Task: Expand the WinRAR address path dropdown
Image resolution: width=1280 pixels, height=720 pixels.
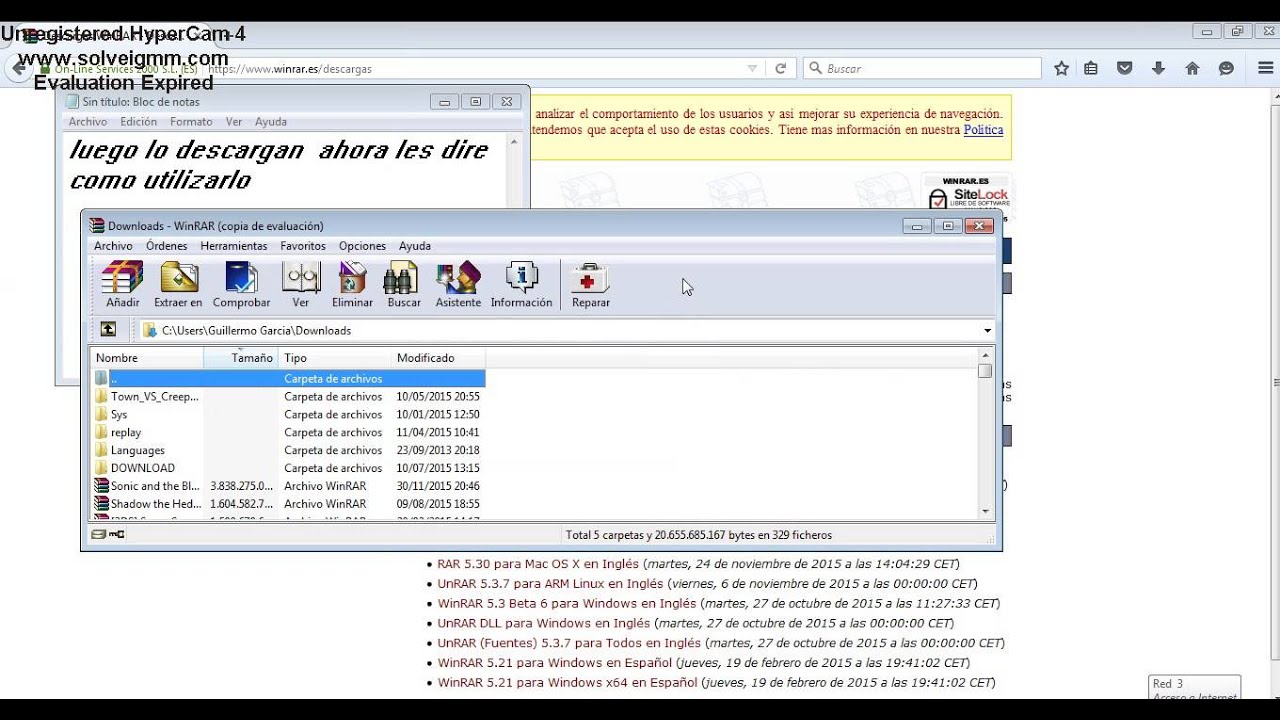Action: click(x=987, y=330)
